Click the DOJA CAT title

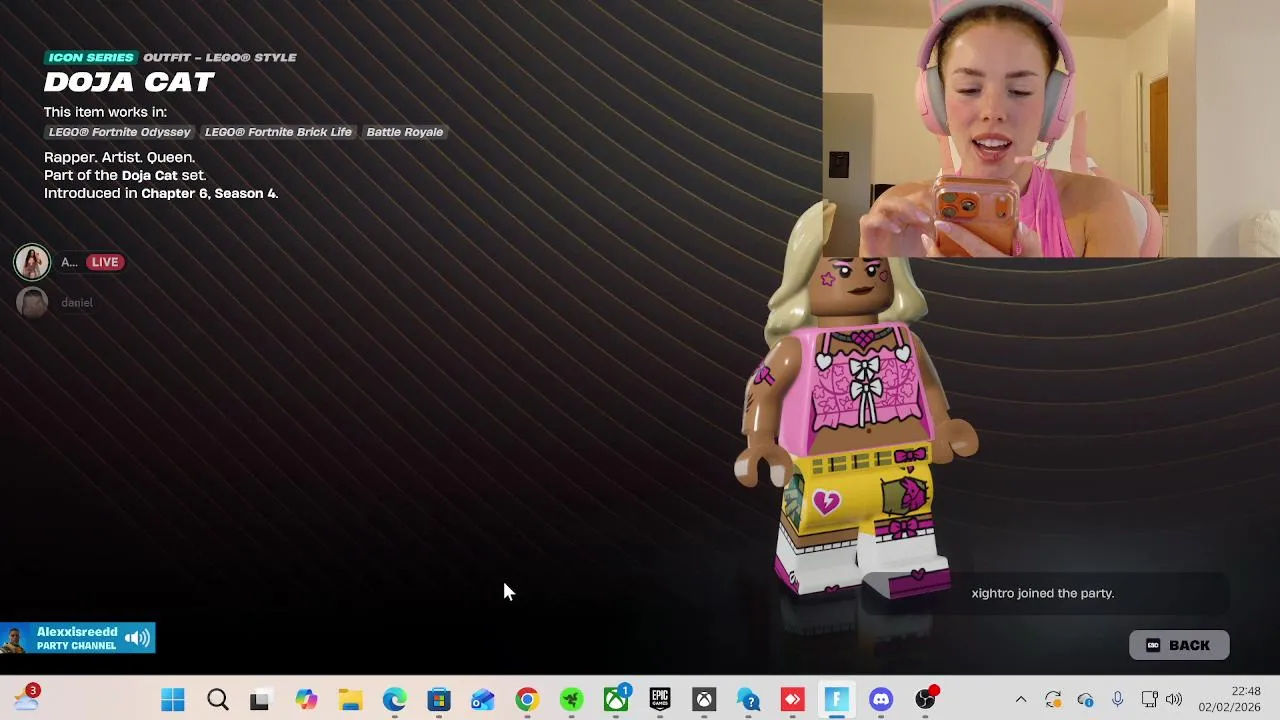129,82
